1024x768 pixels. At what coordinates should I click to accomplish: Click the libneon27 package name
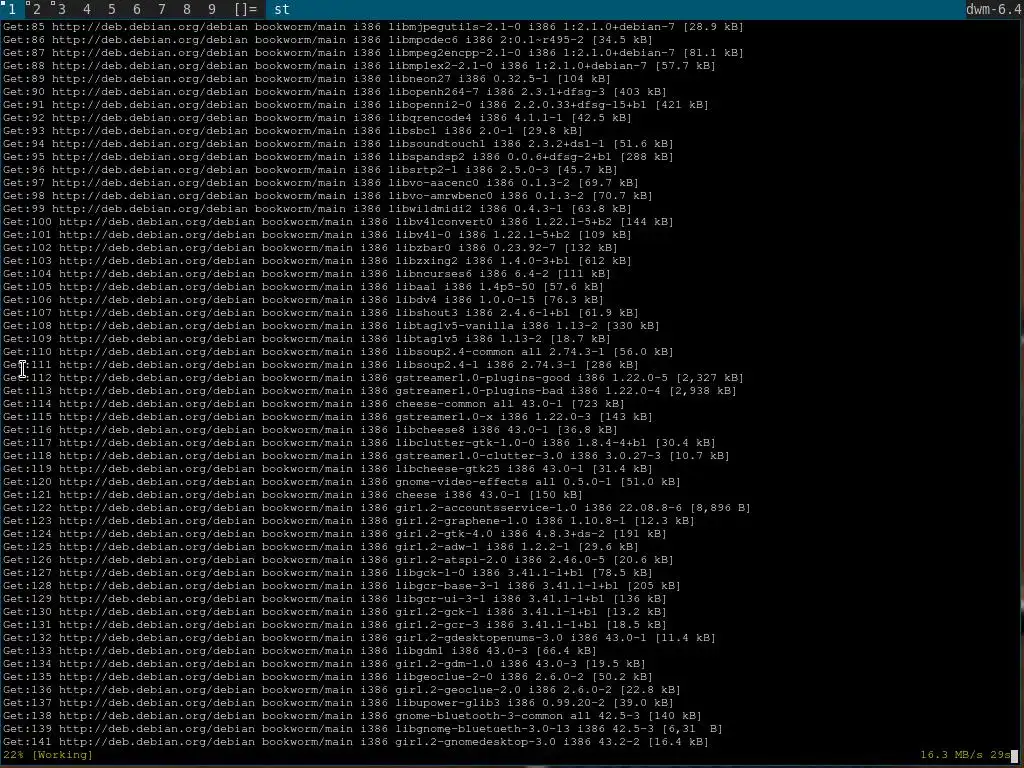click(x=420, y=79)
